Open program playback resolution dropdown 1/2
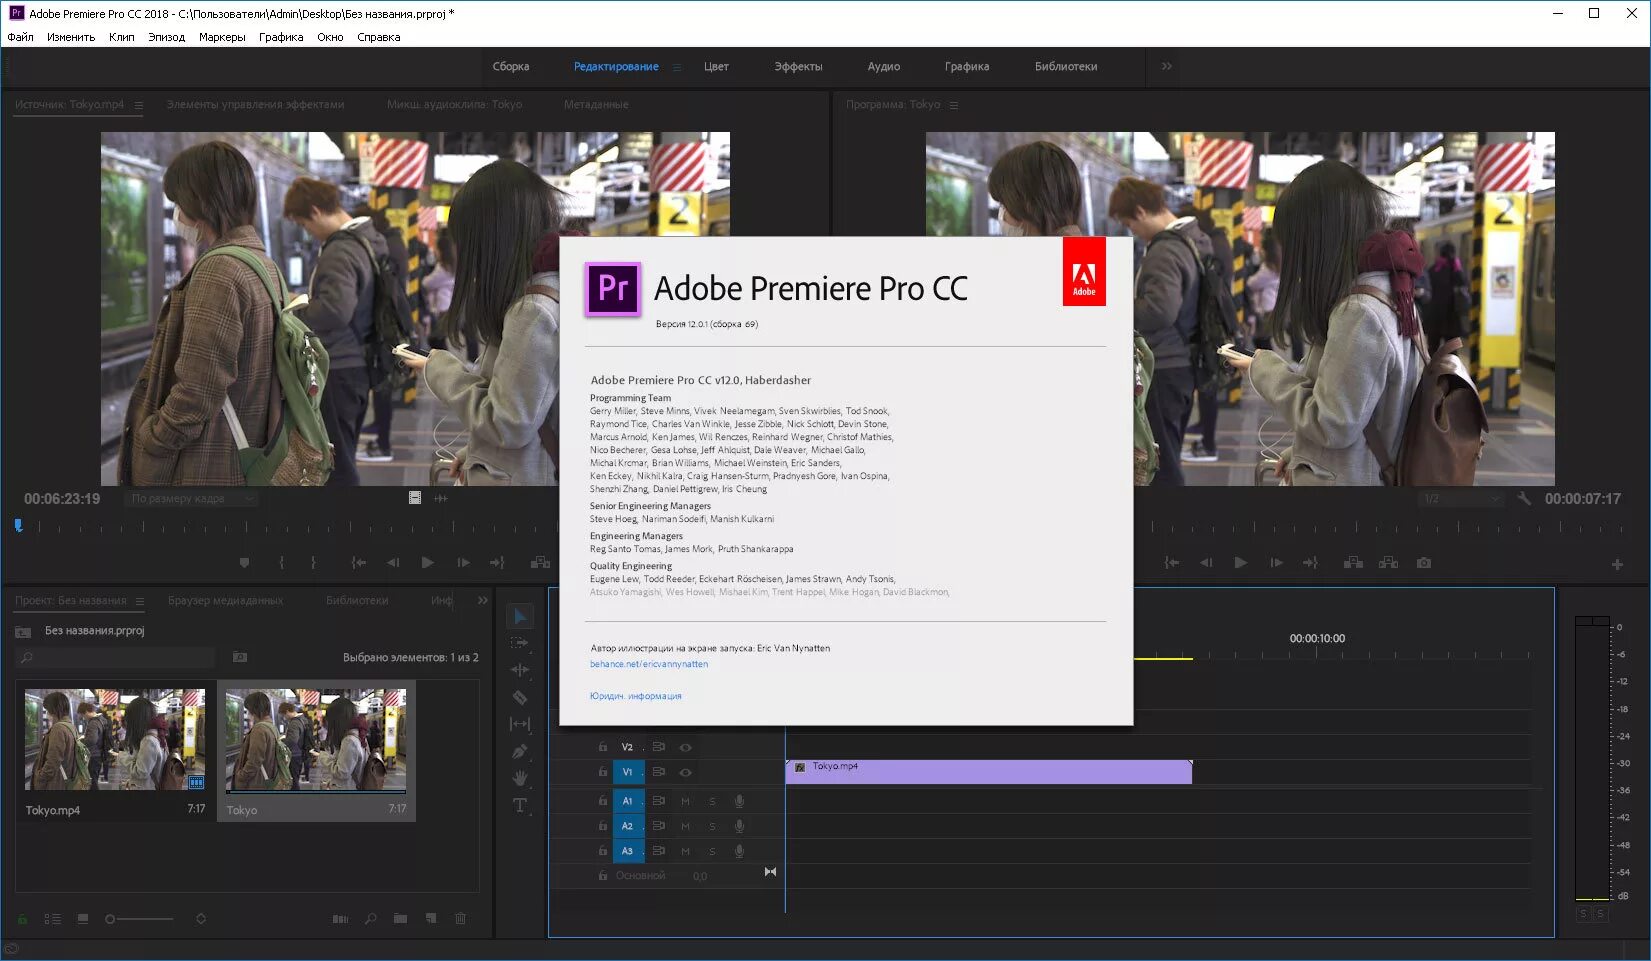Image resolution: width=1651 pixels, height=961 pixels. click(x=1462, y=498)
